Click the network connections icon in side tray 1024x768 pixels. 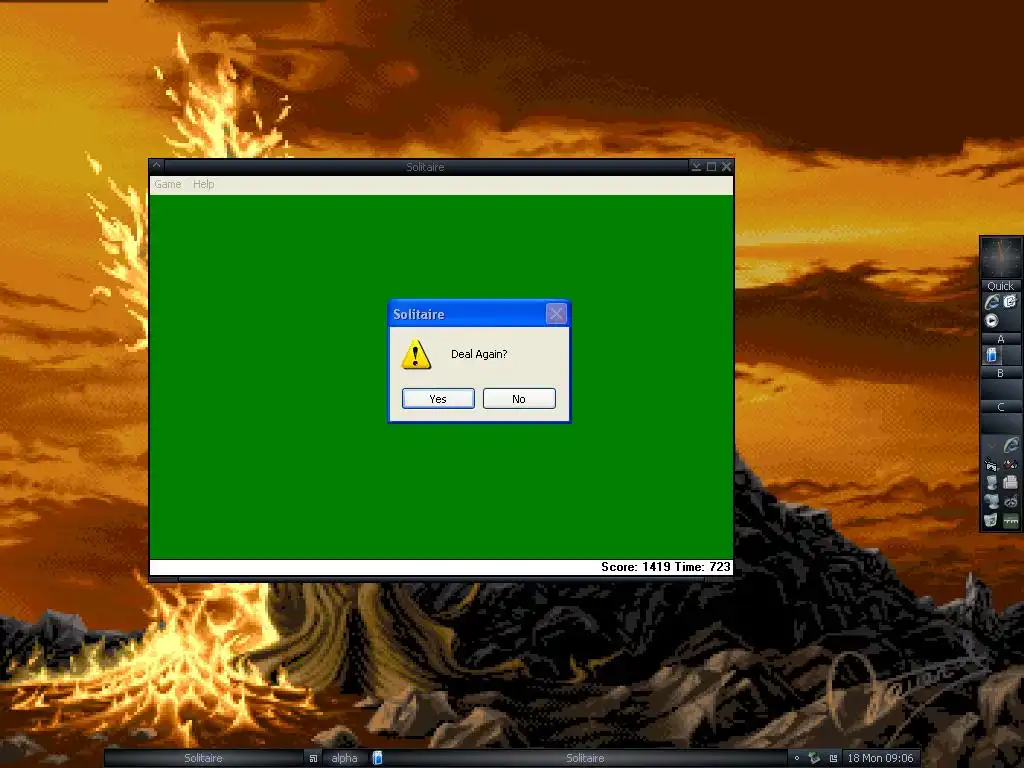pos(991,465)
